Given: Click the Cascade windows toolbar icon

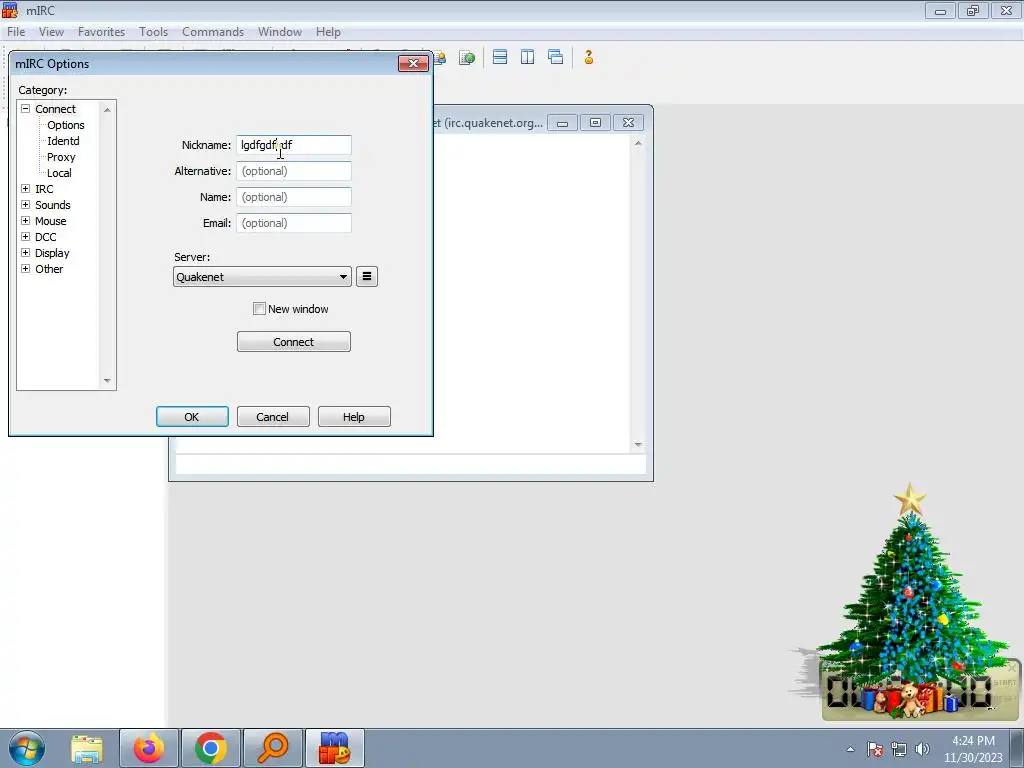Looking at the screenshot, I should pos(556,57).
